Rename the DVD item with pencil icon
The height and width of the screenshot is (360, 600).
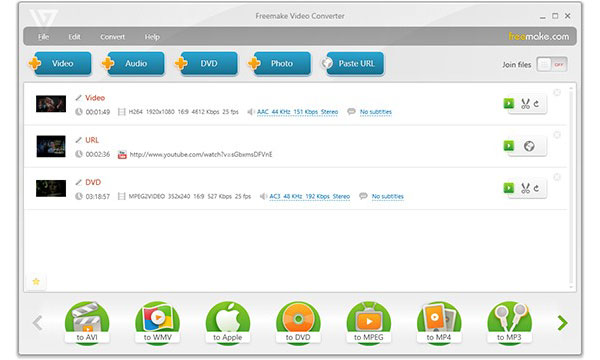[78, 182]
